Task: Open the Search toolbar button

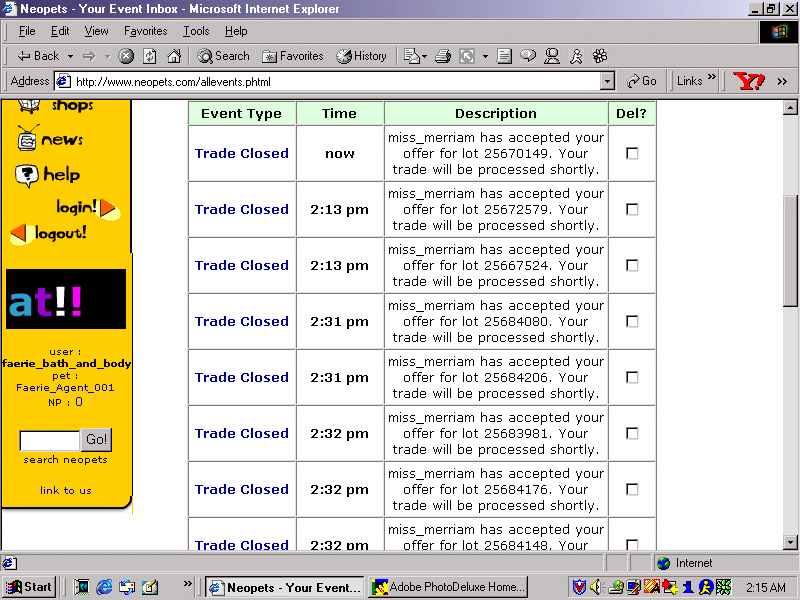Action: click(223, 56)
